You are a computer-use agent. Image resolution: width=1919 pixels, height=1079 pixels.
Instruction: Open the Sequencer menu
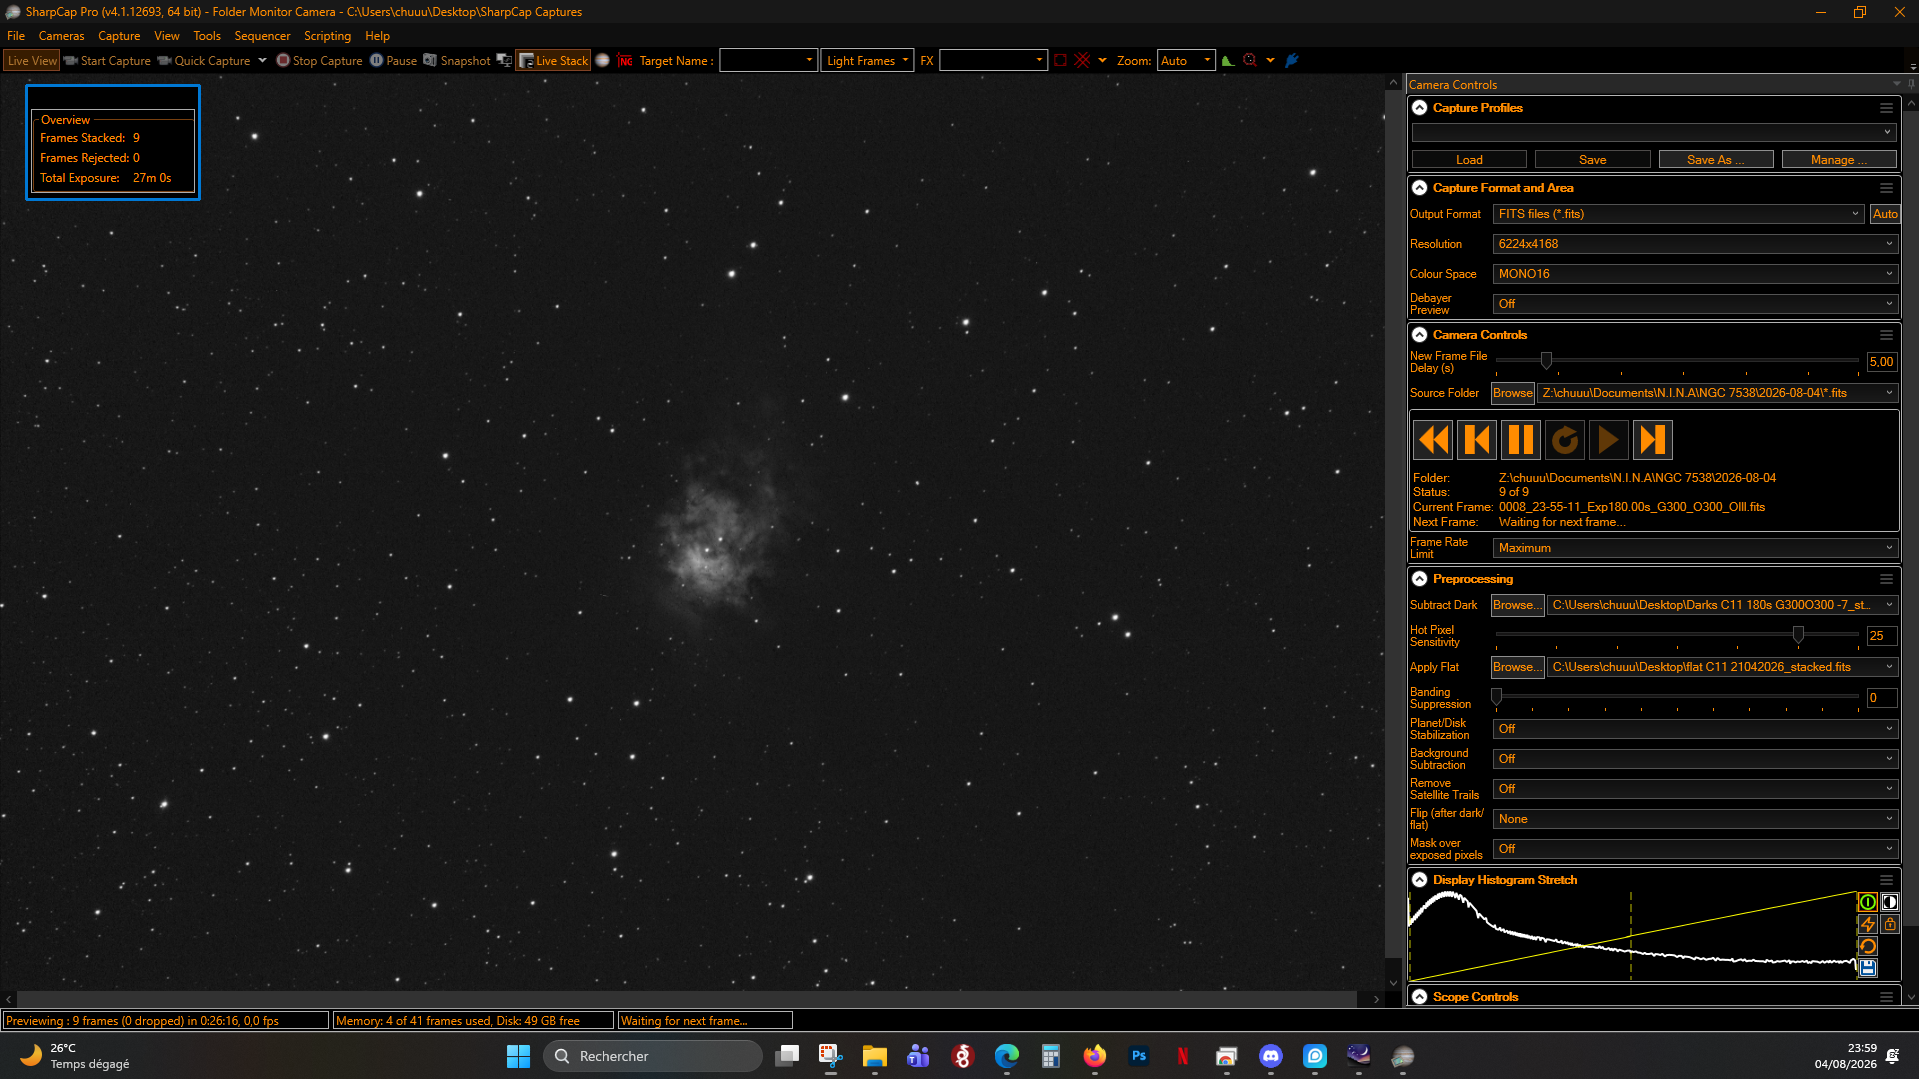(x=262, y=36)
